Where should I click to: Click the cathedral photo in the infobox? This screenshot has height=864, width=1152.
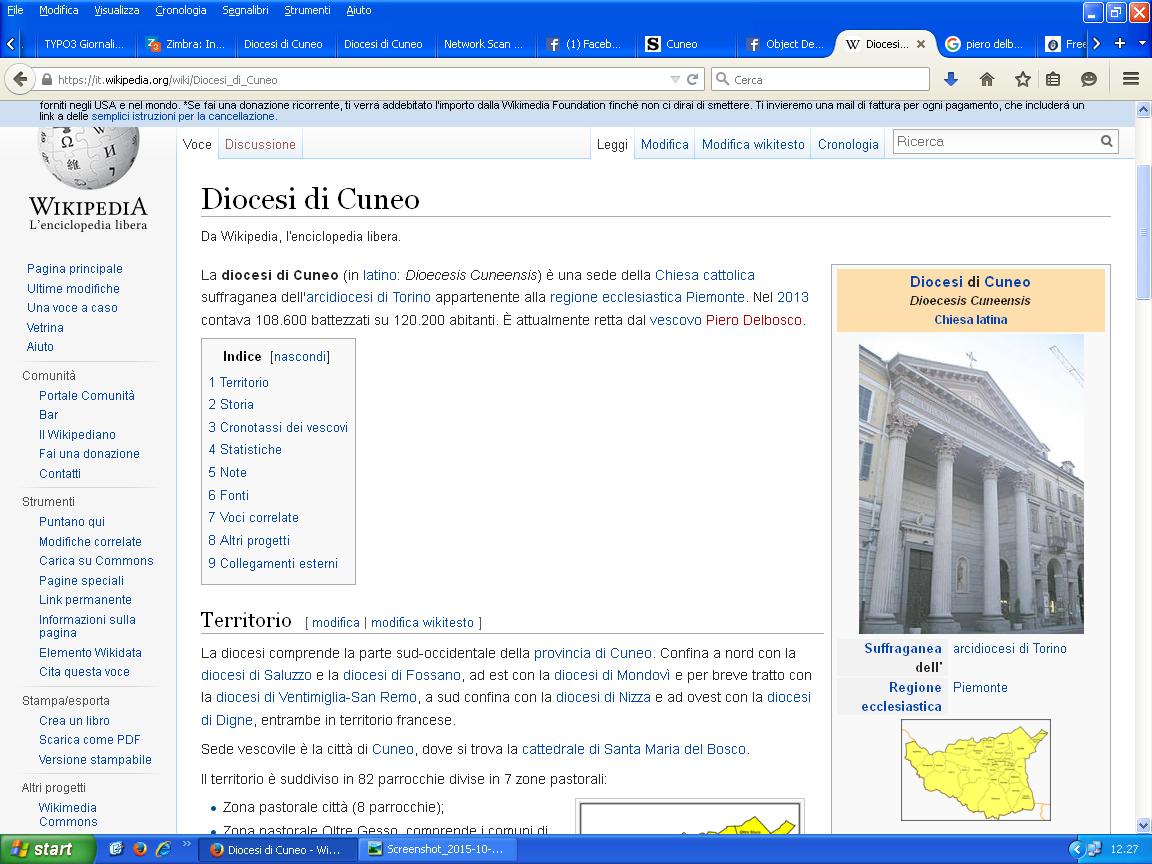click(x=971, y=483)
